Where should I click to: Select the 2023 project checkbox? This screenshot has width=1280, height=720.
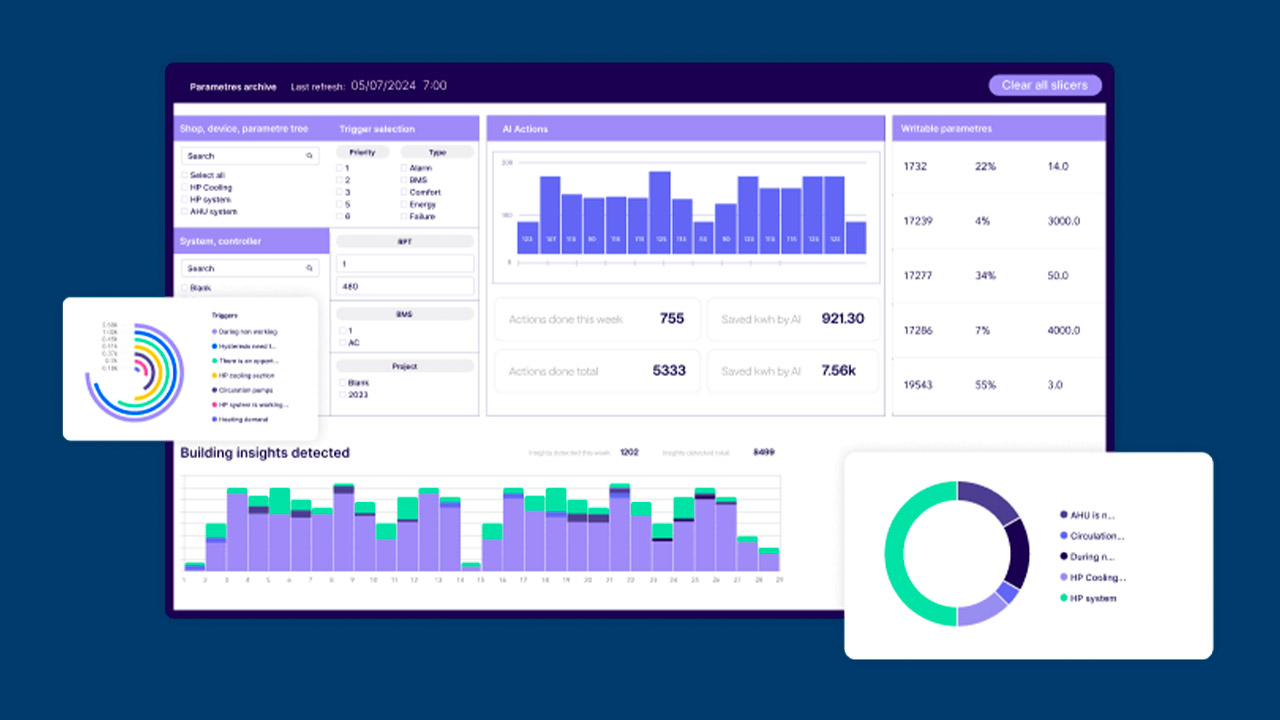(341, 395)
